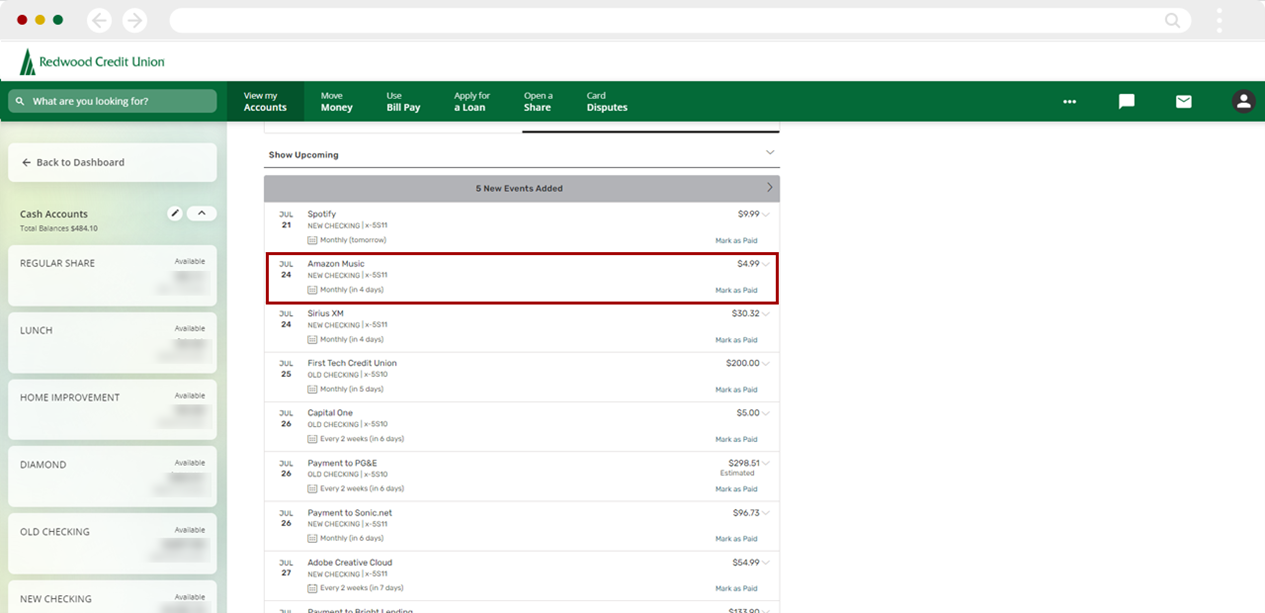Mark Adobe Creative Cloud payment as paid
Screen dimensions: 1265x613
[x=736, y=589]
